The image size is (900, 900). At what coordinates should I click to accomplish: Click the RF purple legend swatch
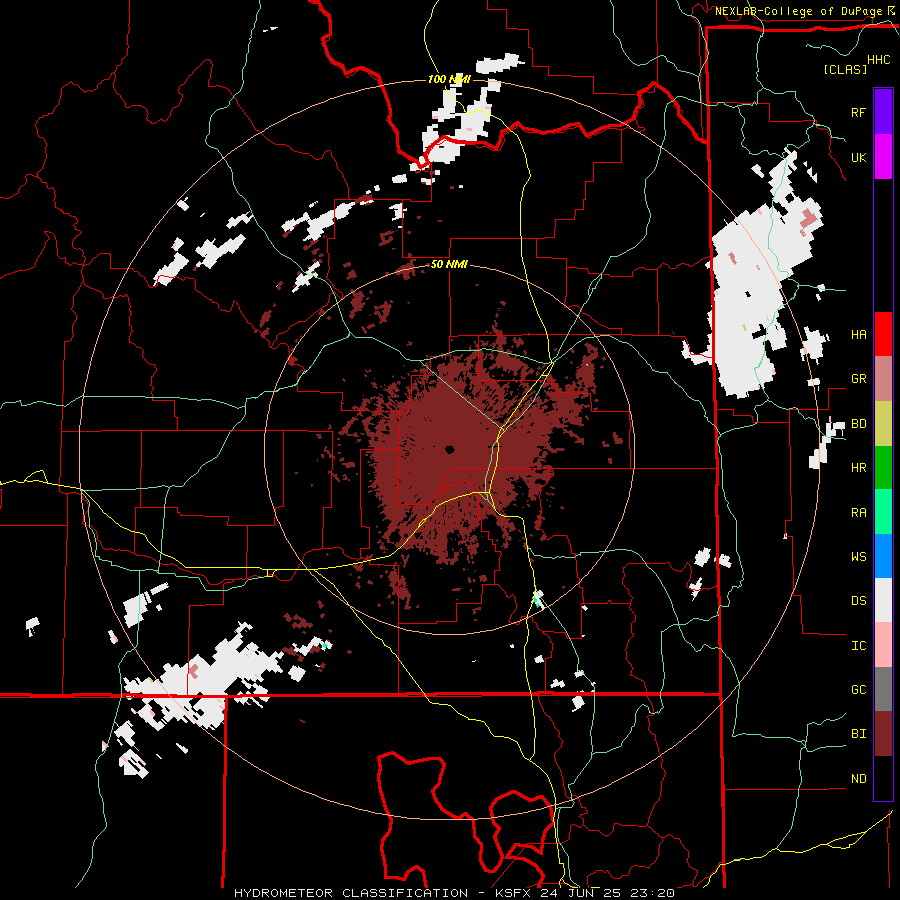click(x=883, y=112)
